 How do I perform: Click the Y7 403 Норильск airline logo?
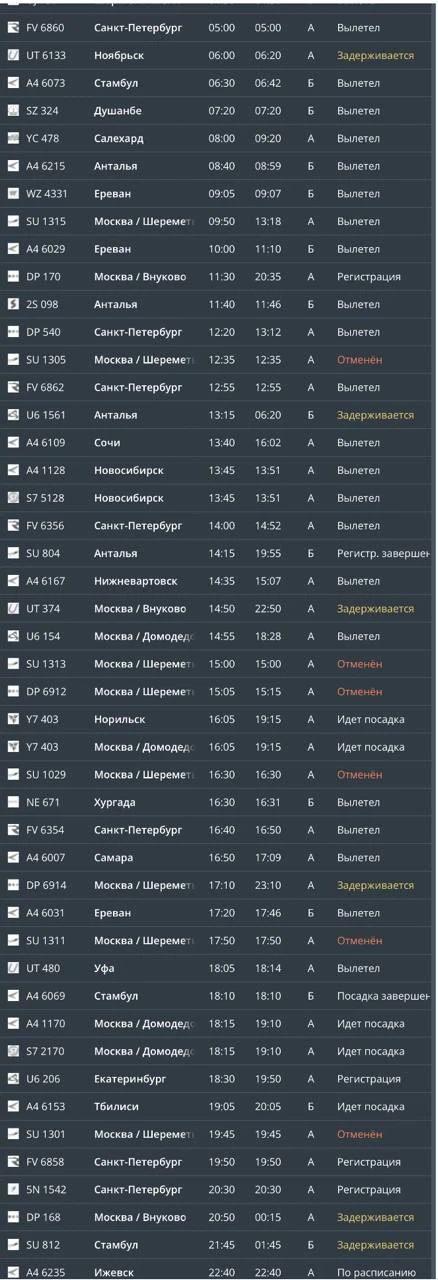pyautogui.click(x=13, y=719)
